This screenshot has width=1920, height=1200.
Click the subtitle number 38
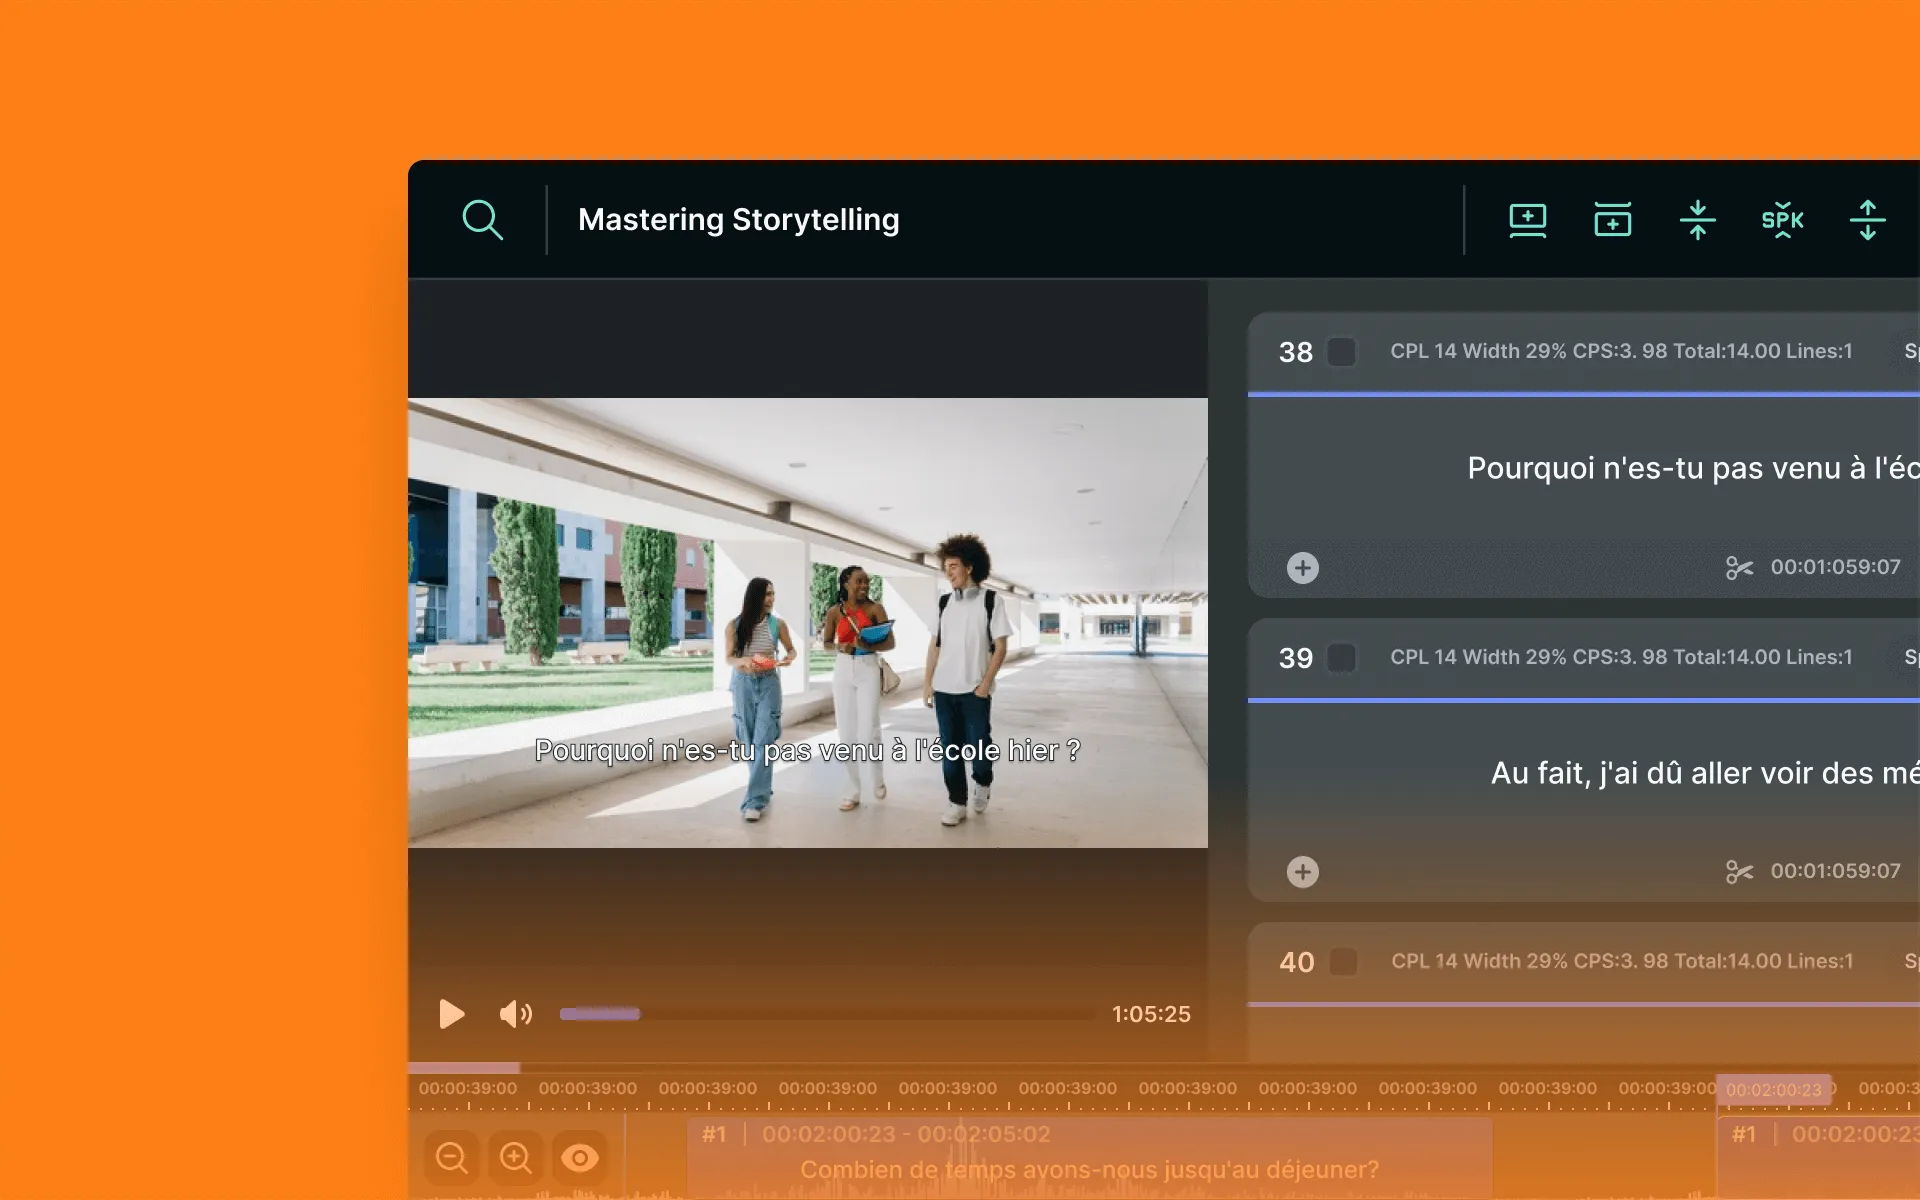[1296, 352]
